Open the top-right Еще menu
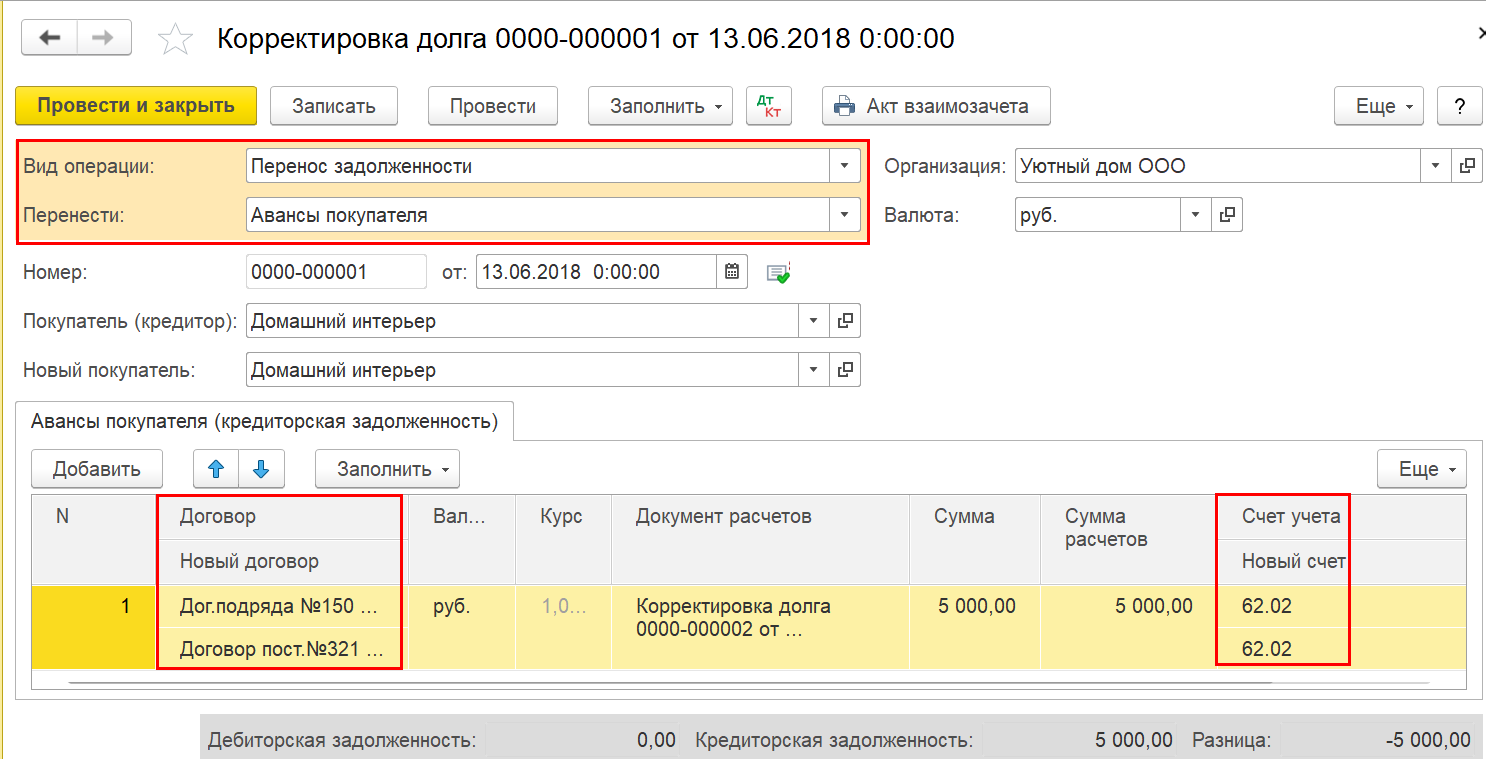Viewport: 1486px width, 759px height. tap(1379, 106)
